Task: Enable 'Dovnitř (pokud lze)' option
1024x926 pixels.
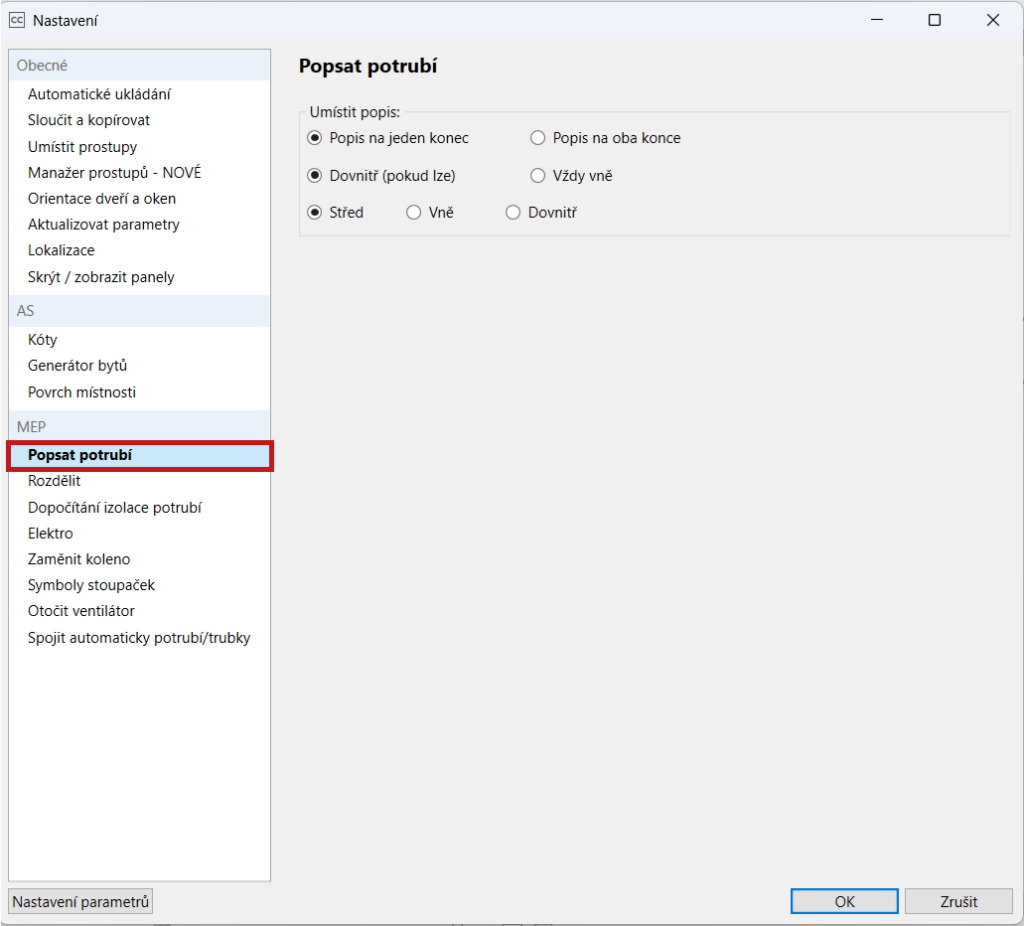Action: click(315, 176)
